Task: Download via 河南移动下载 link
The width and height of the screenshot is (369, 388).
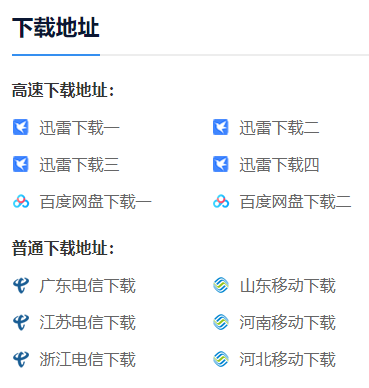Action: (x=288, y=322)
